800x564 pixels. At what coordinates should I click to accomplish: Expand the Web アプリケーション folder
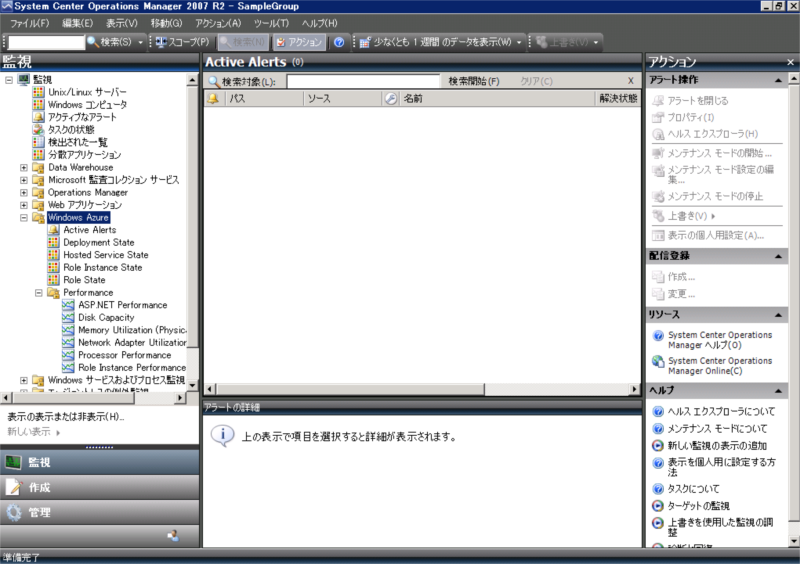click(23, 205)
